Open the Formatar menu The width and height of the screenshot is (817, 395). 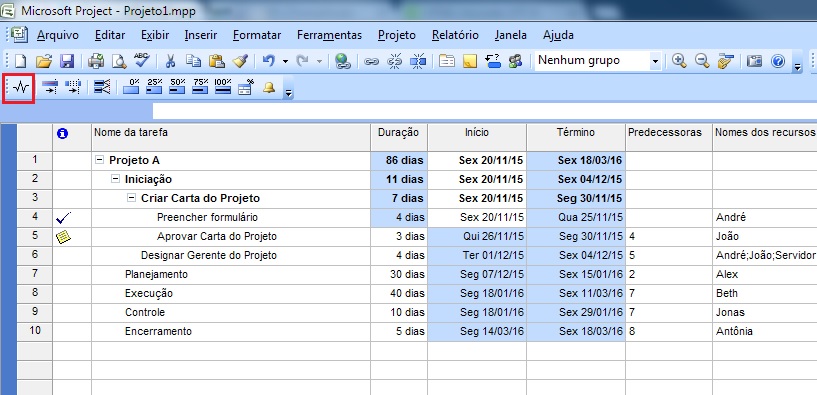click(x=257, y=35)
